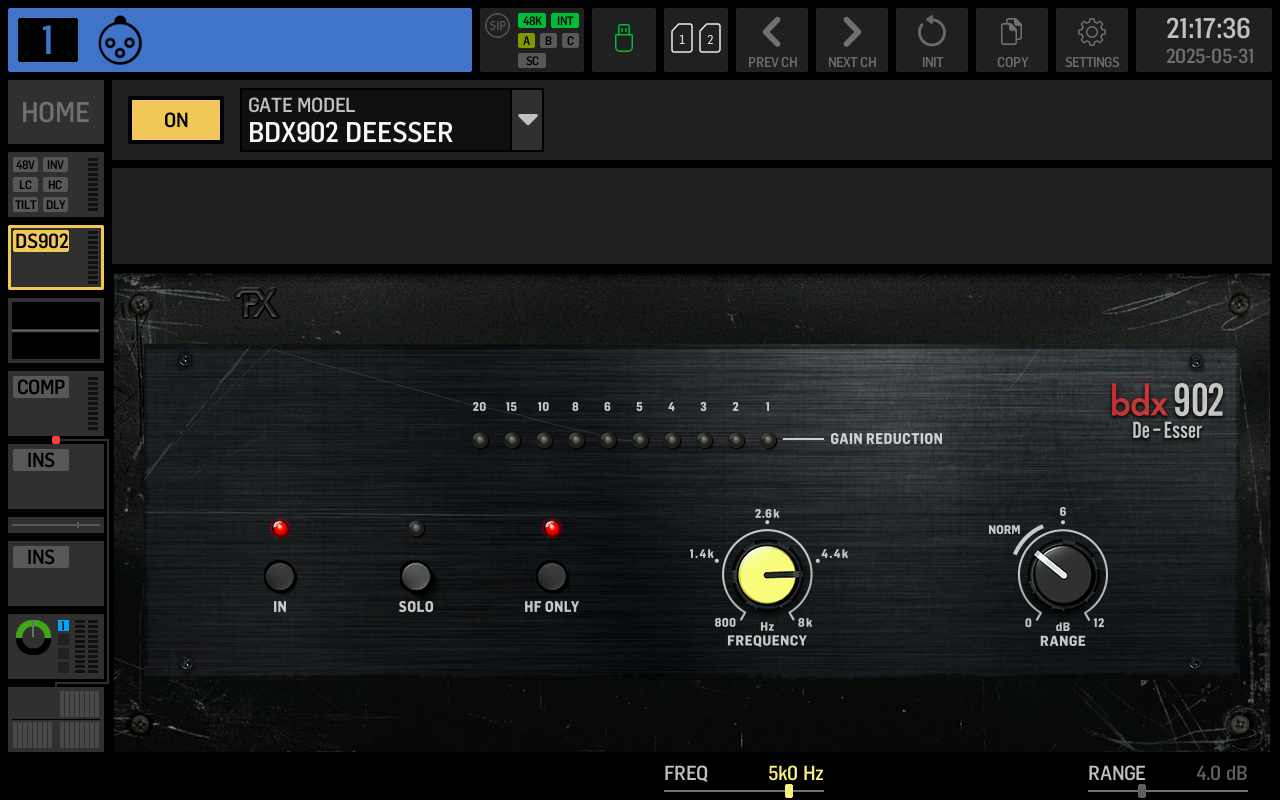Click the PREV CH button
Viewport: 1280px width, 800px height.
click(x=771, y=40)
